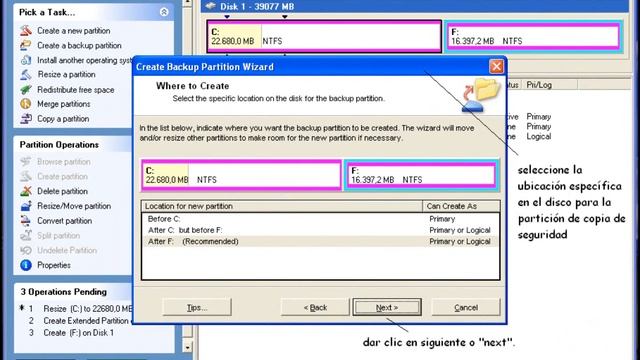Click the blue Properties info icon
This screenshot has height=360, width=640.
(26, 265)
